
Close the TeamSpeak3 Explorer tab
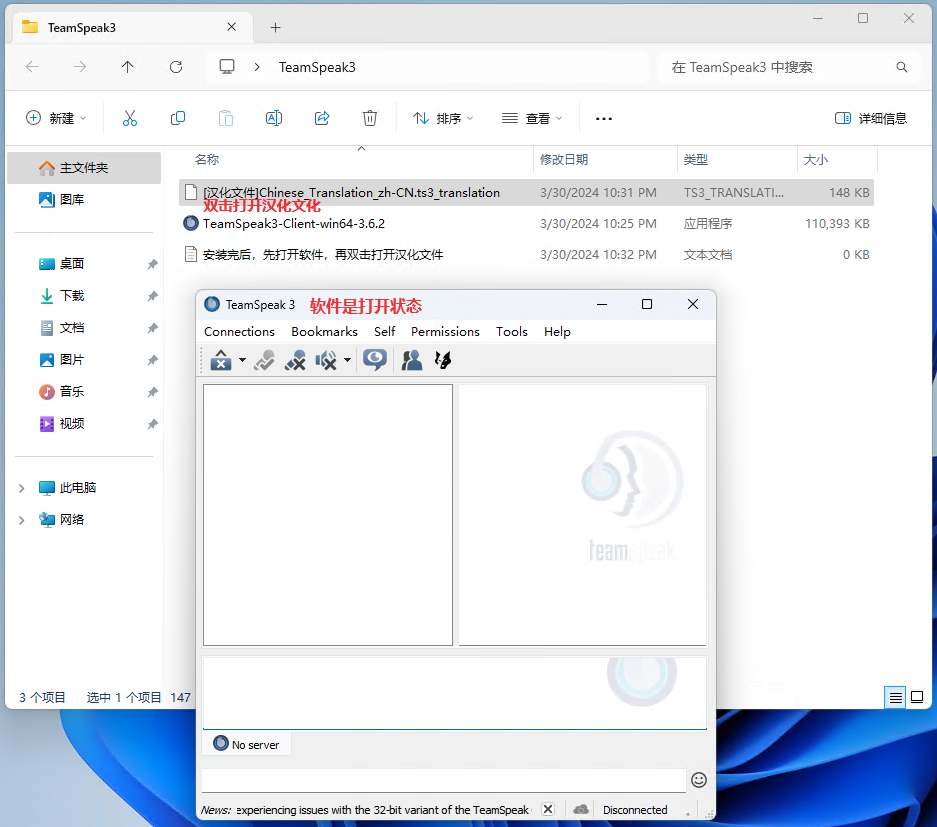point(232,27)
